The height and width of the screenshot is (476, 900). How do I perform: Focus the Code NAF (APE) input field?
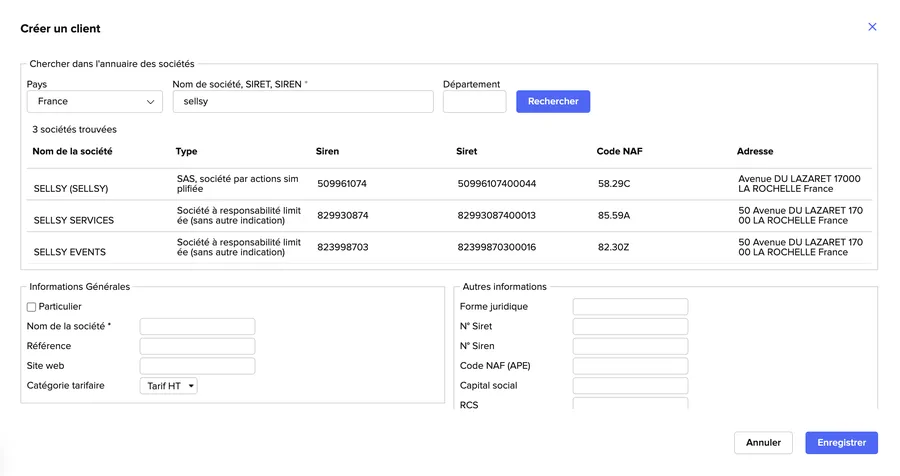[x=630, y=366]
